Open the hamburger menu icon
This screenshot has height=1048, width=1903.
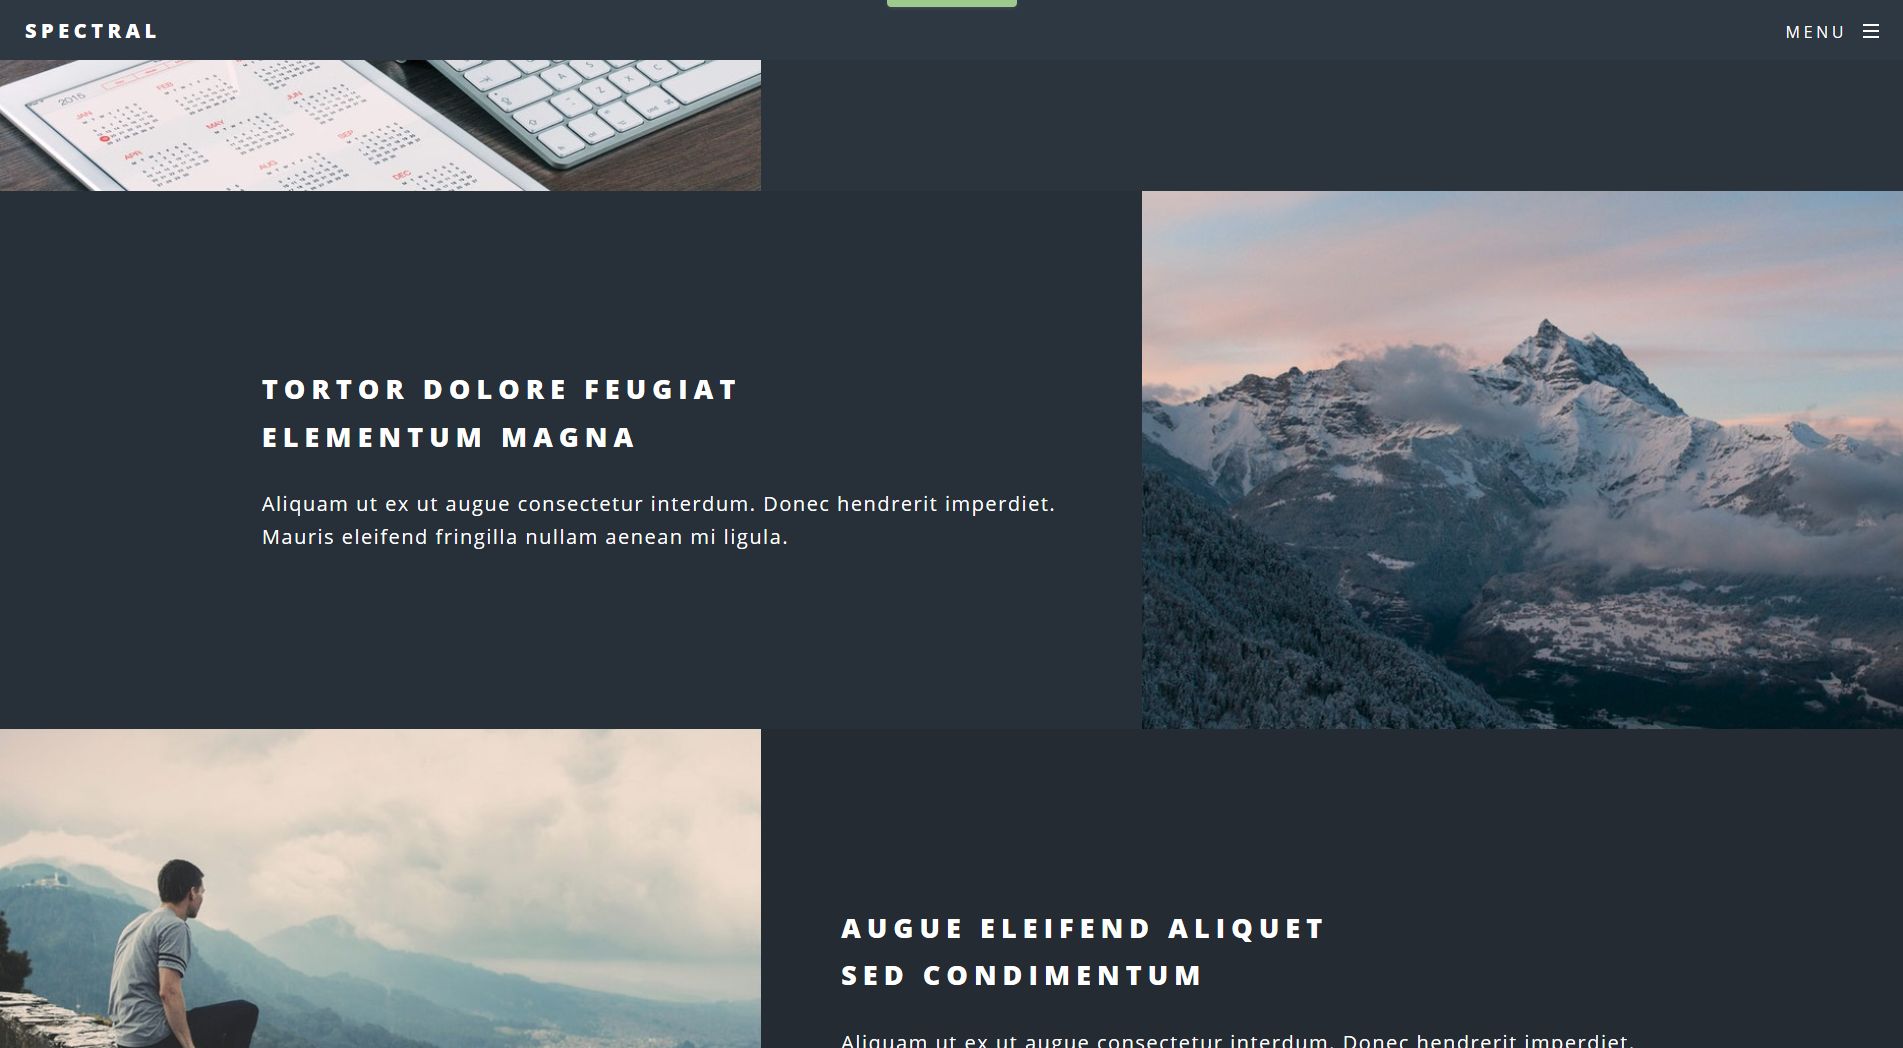point(1870,32)
